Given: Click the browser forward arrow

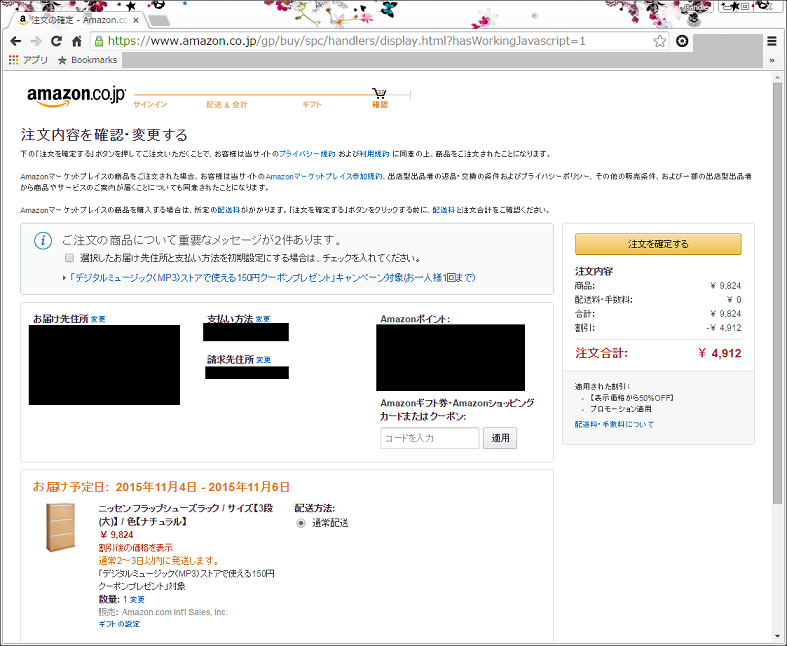Looking at the screenshot, I should tap(36, 41).
